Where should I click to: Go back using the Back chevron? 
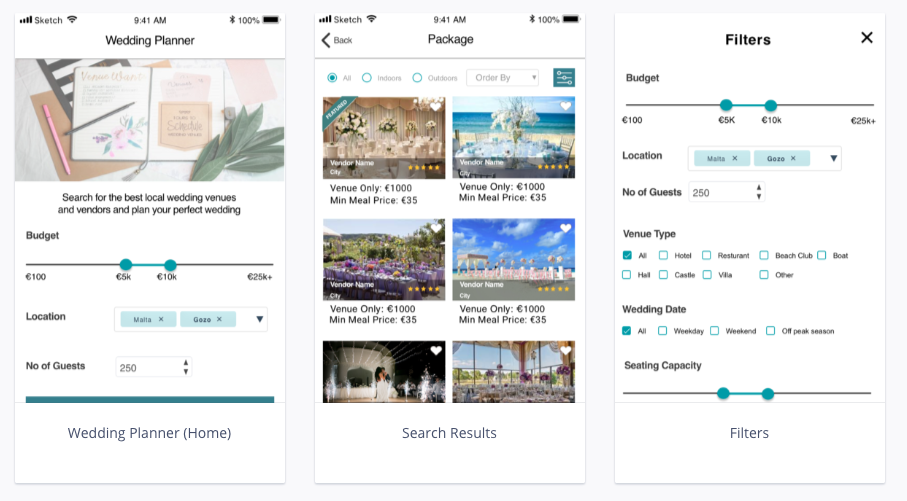tap(326, 40)
